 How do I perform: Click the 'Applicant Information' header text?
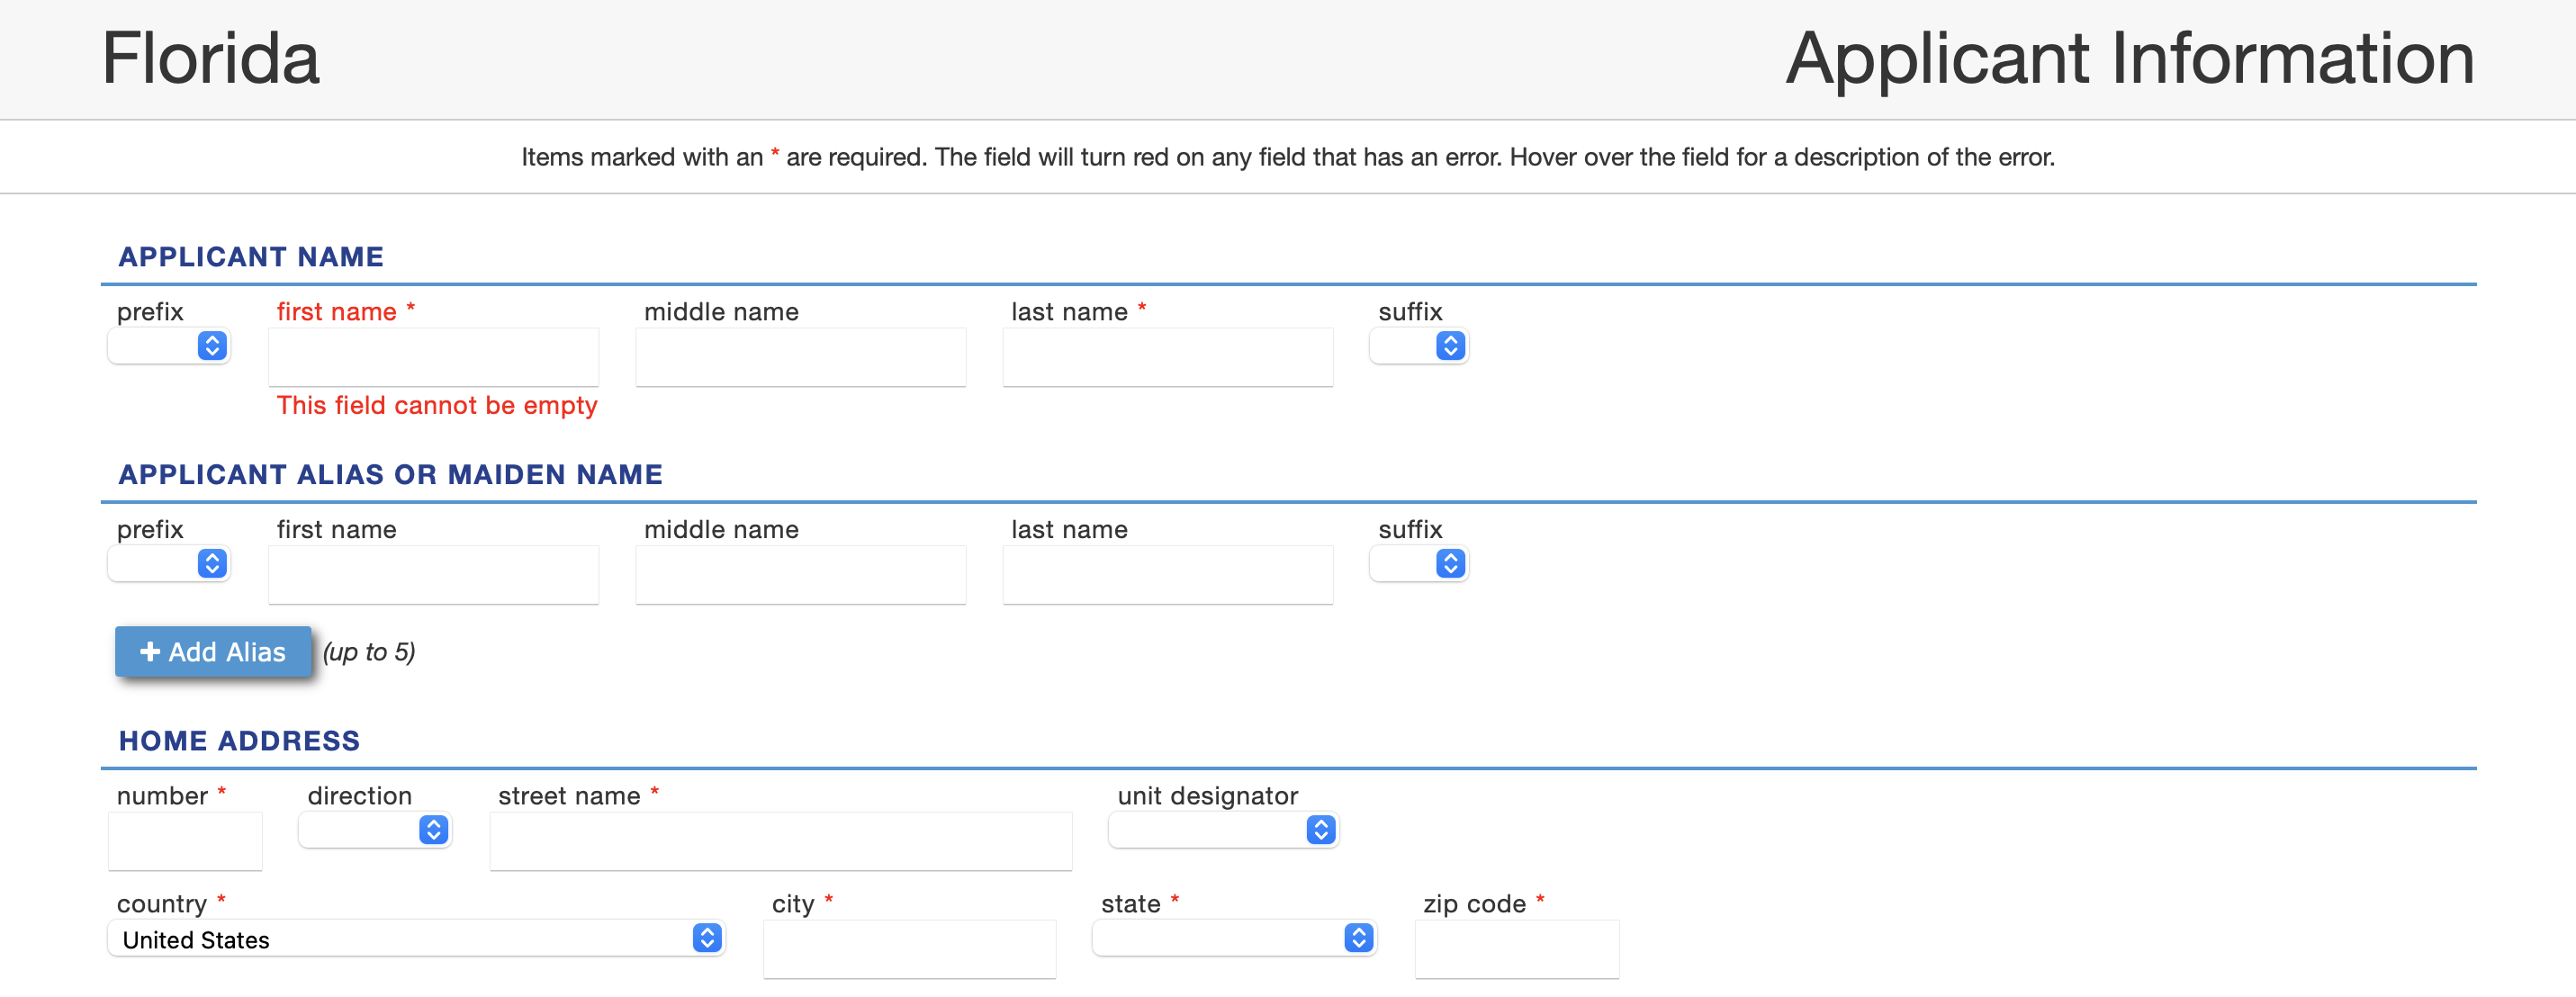[2130, 59]
